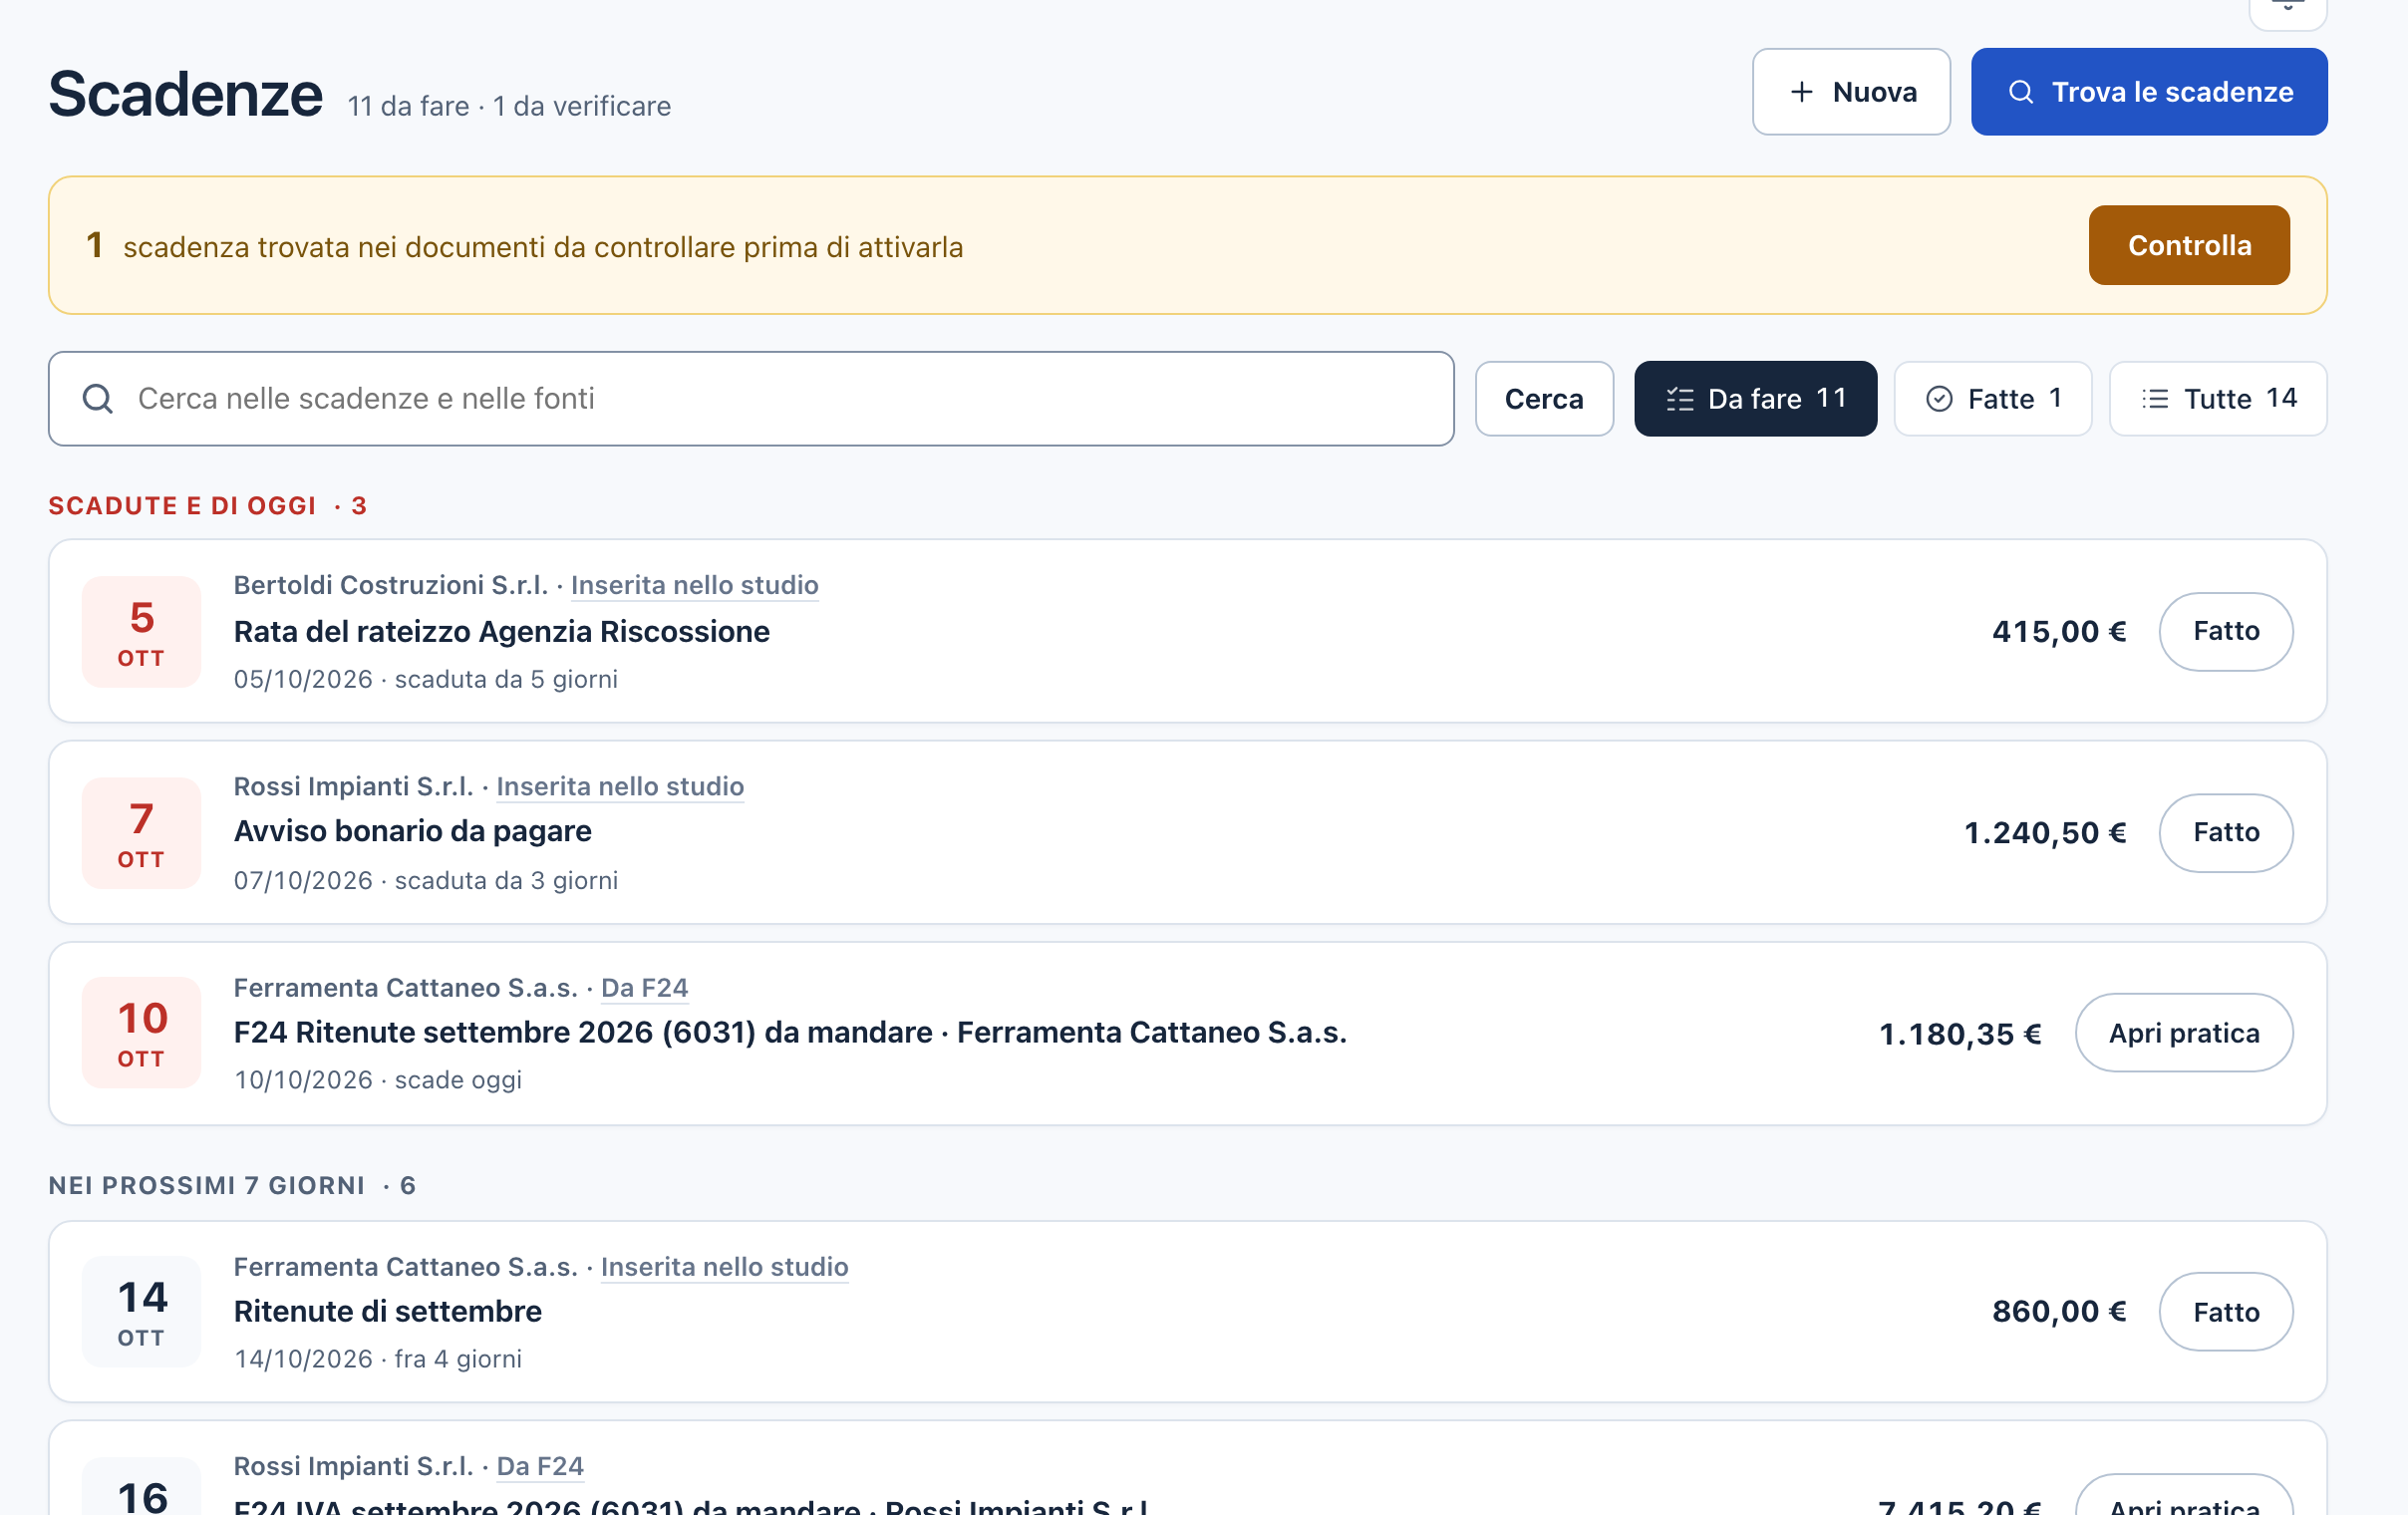Open Apri pratica for F24 Ritenute settembre

(2183, 1033)
